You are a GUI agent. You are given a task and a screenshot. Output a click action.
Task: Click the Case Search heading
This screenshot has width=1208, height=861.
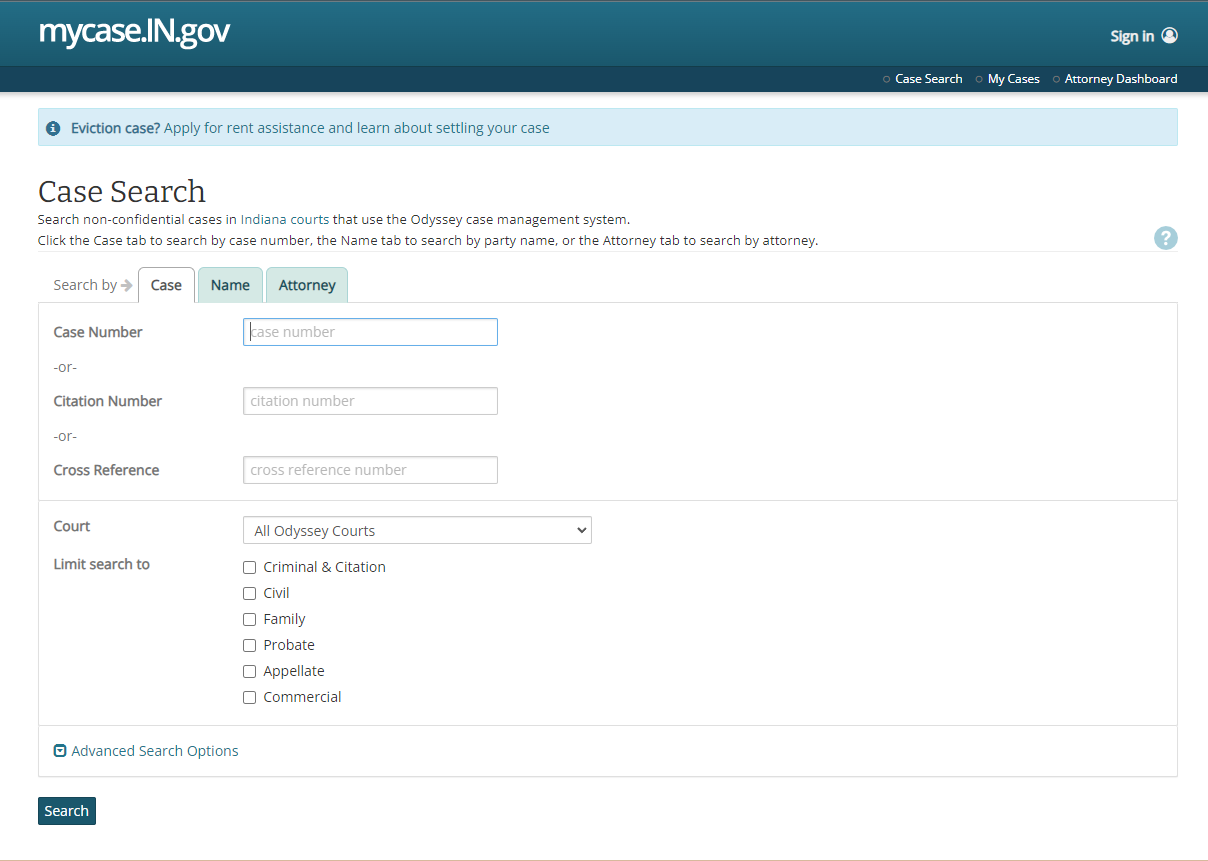pyautogui.click(x=122, y=191)
